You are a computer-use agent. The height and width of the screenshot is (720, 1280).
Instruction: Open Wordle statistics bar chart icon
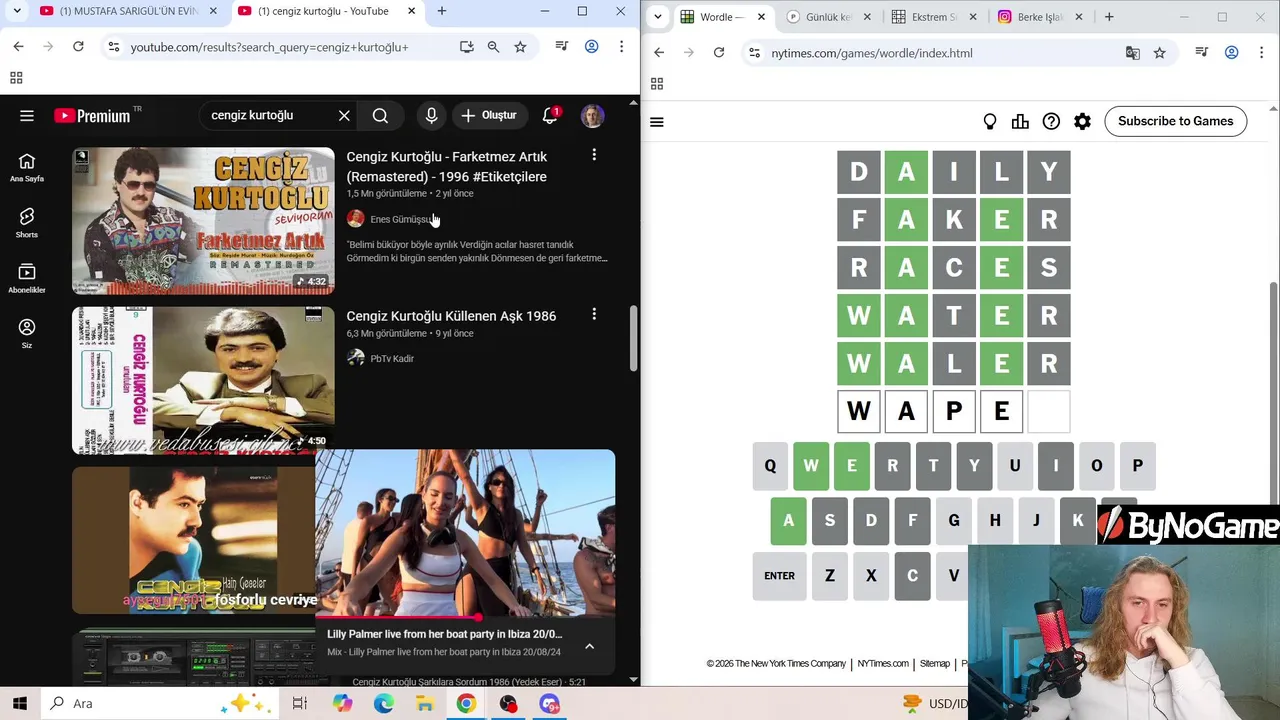(1020, 122)
